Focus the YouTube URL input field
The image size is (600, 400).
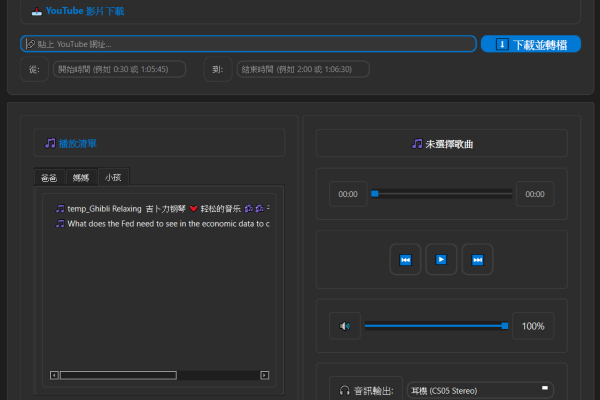[x=248, y=44]
